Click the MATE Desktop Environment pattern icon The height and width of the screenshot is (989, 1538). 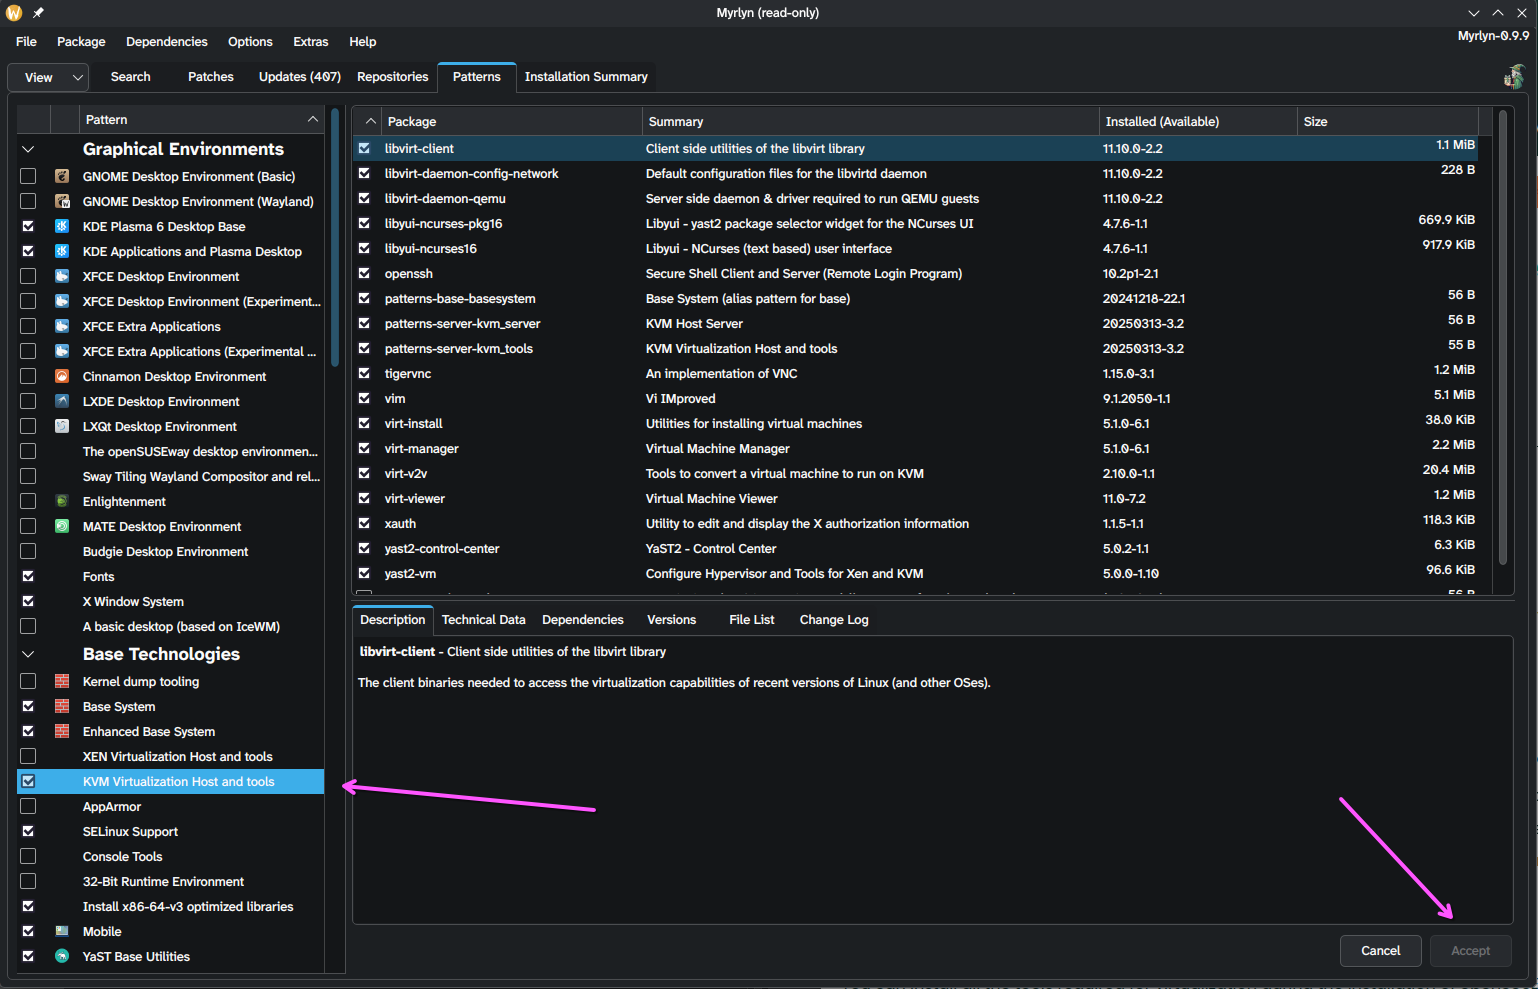pos(62,526)
